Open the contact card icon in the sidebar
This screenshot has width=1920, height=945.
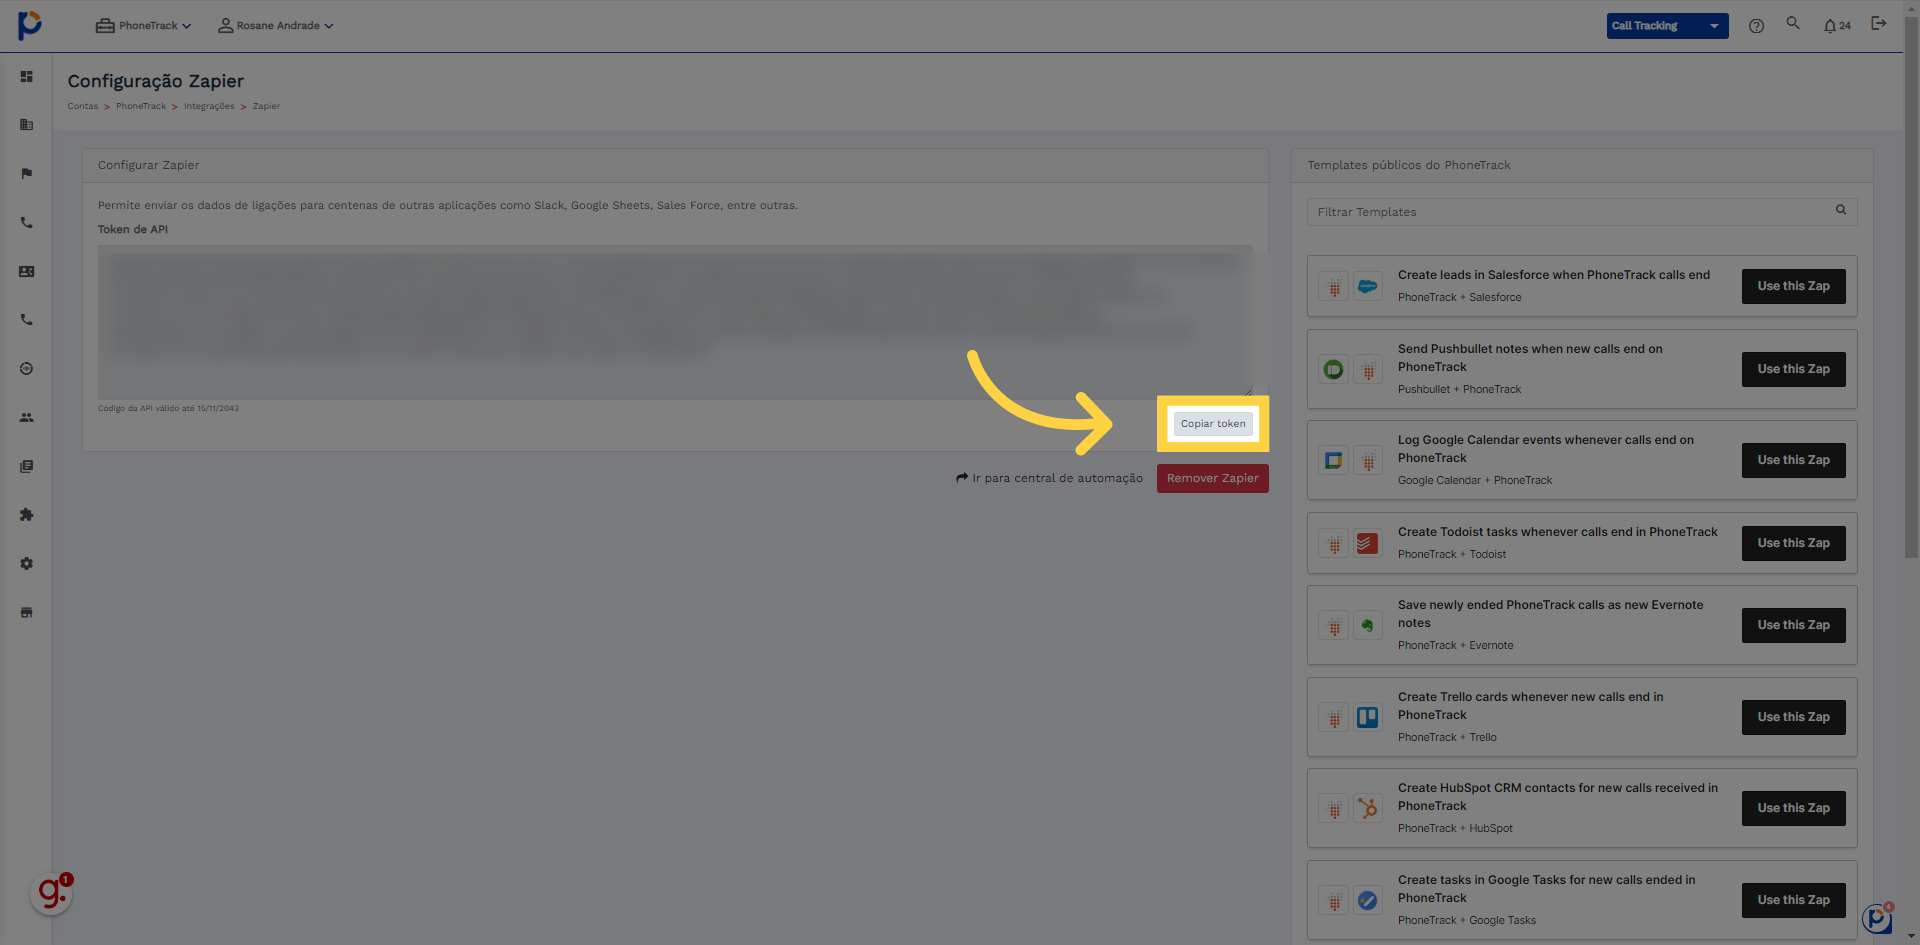pyautogui.click(x=27, y=271)
